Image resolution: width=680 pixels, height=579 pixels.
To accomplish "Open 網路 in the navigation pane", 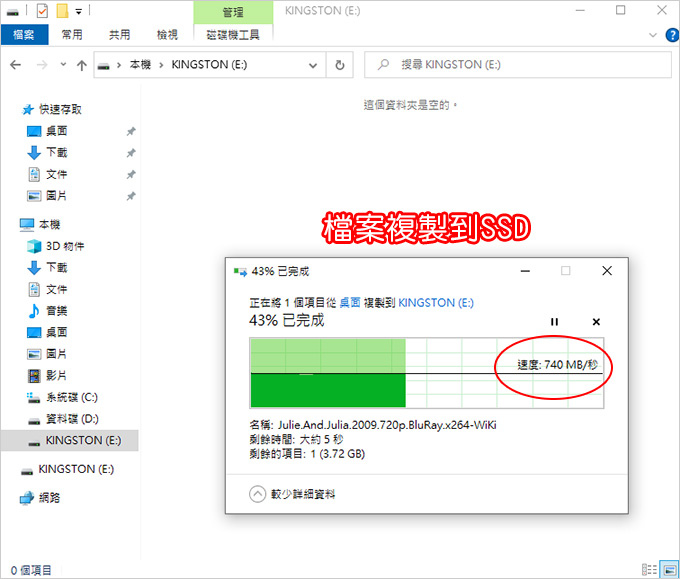I will (x=49, y=497).
